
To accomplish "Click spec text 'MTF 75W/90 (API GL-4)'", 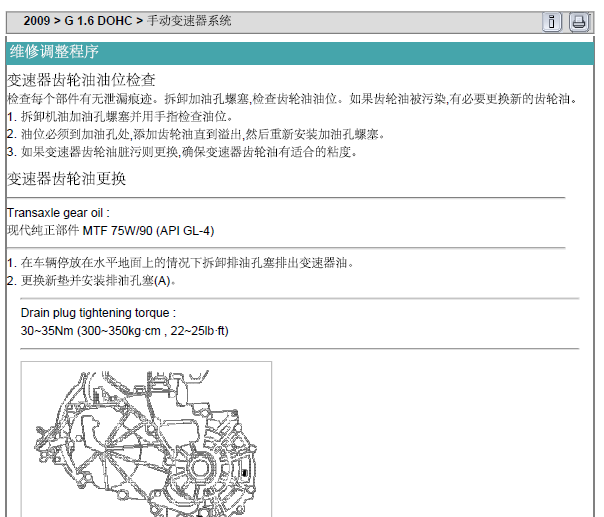I will click(x=148, y=231).
